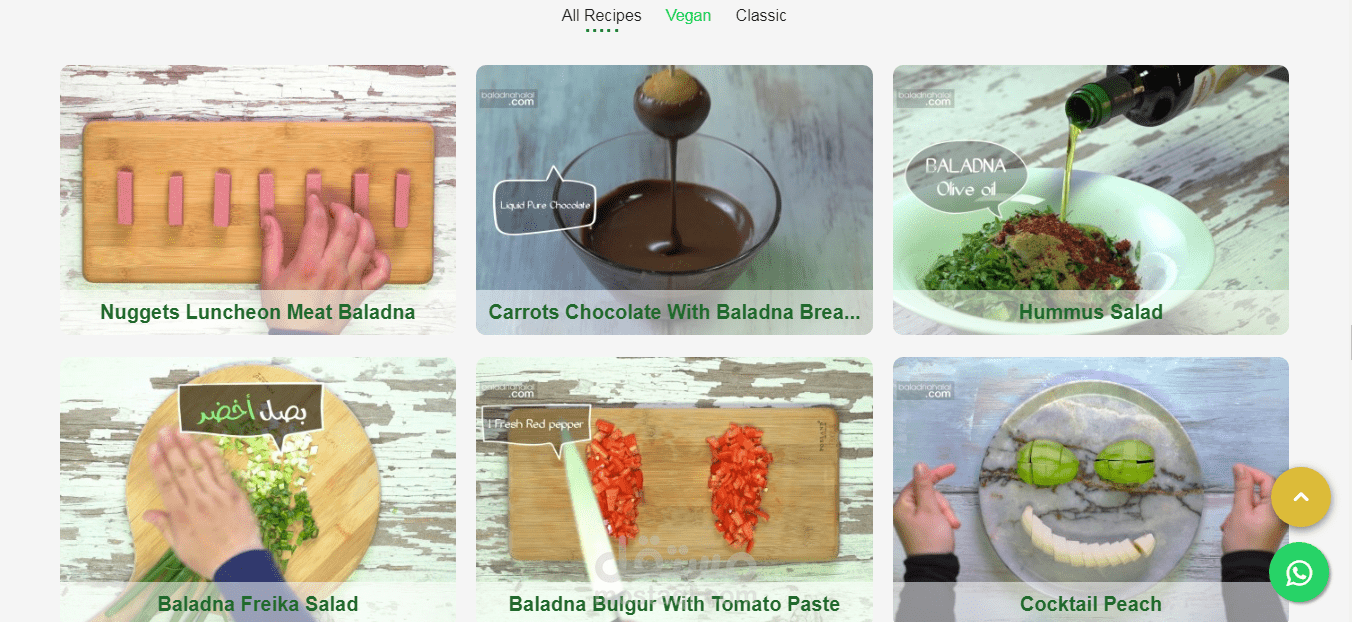Open WhatsApp chat floating button
Viewport: 1352px width, 622px height.
click(x=1299, y=573)
